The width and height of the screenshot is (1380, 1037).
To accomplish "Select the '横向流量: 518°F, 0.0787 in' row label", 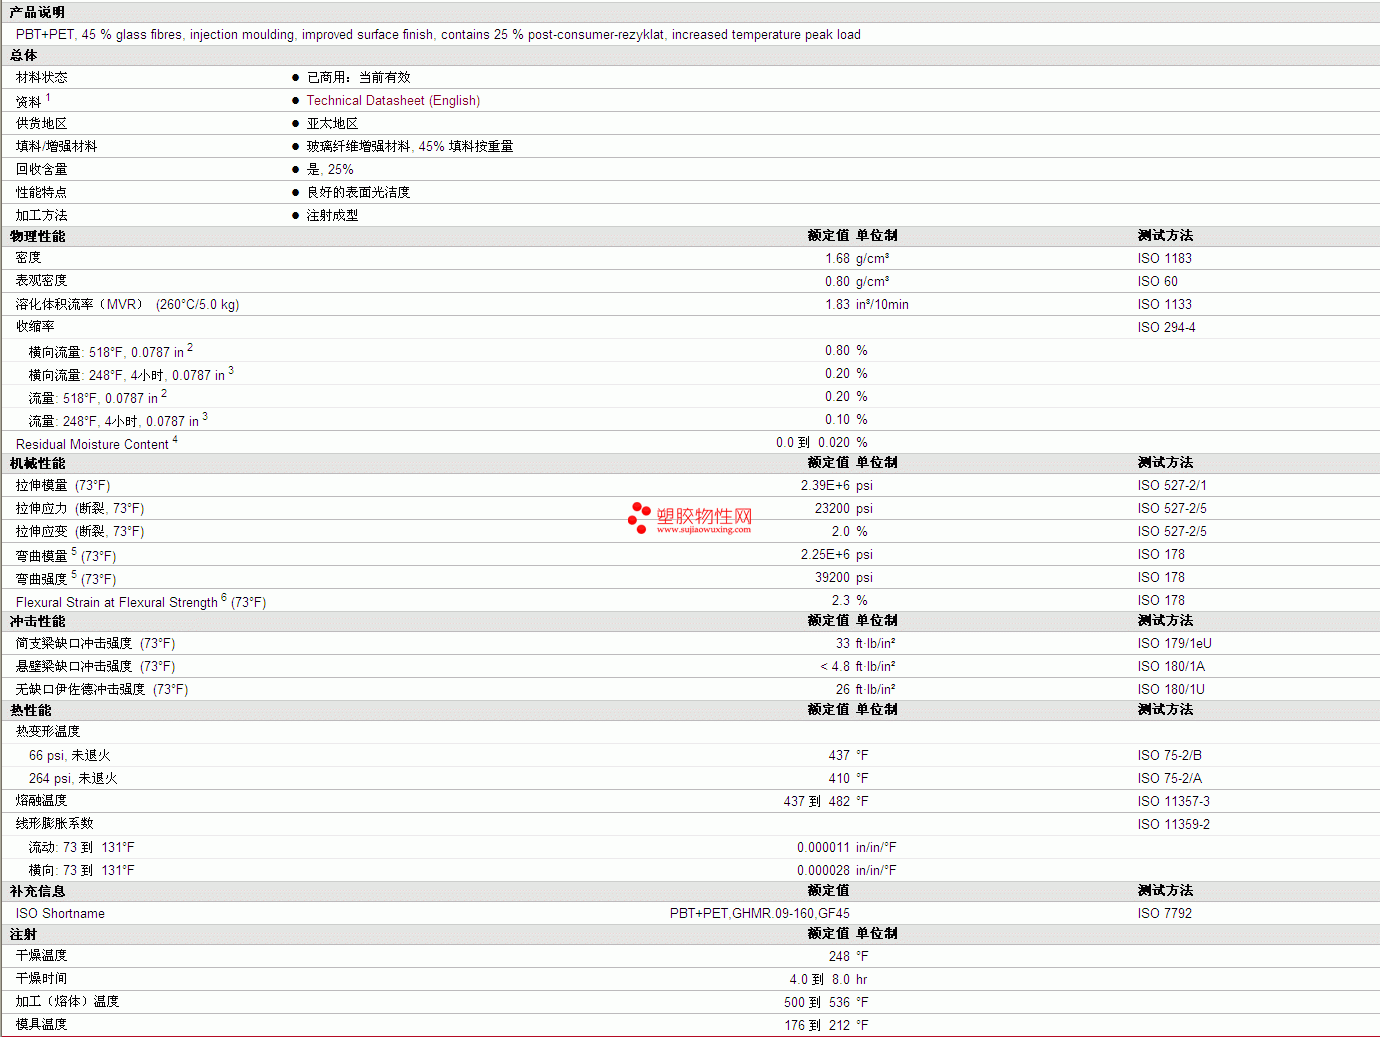I will [111, 351].
